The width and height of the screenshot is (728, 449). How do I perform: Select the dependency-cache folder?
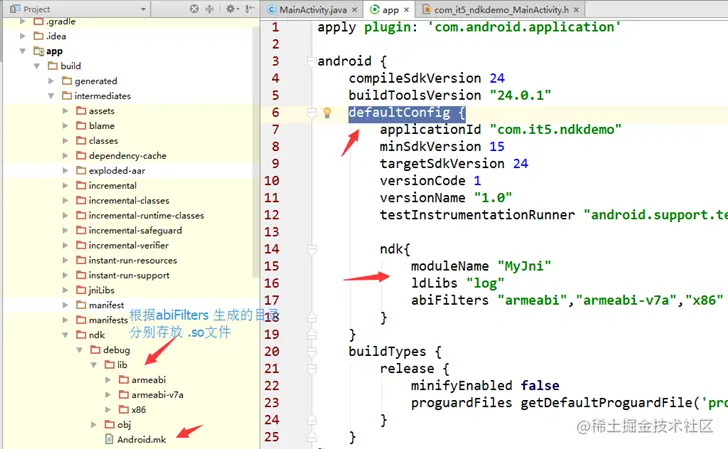[x=121, y=156]
